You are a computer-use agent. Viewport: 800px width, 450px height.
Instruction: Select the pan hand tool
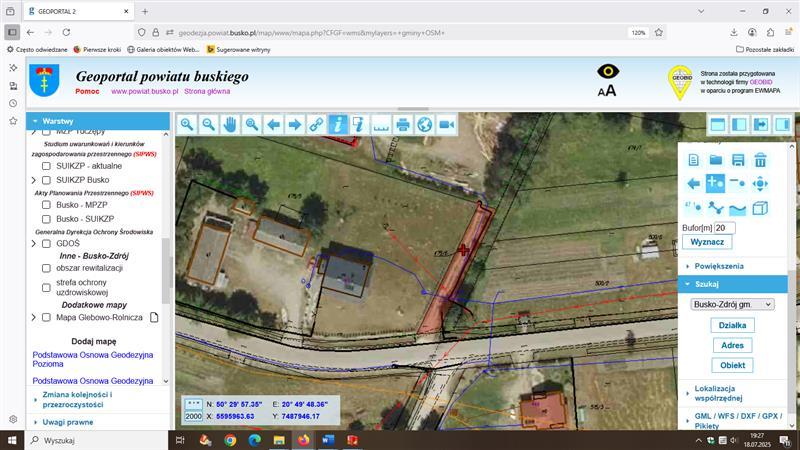pyautogui.click(x=230, y=124)
